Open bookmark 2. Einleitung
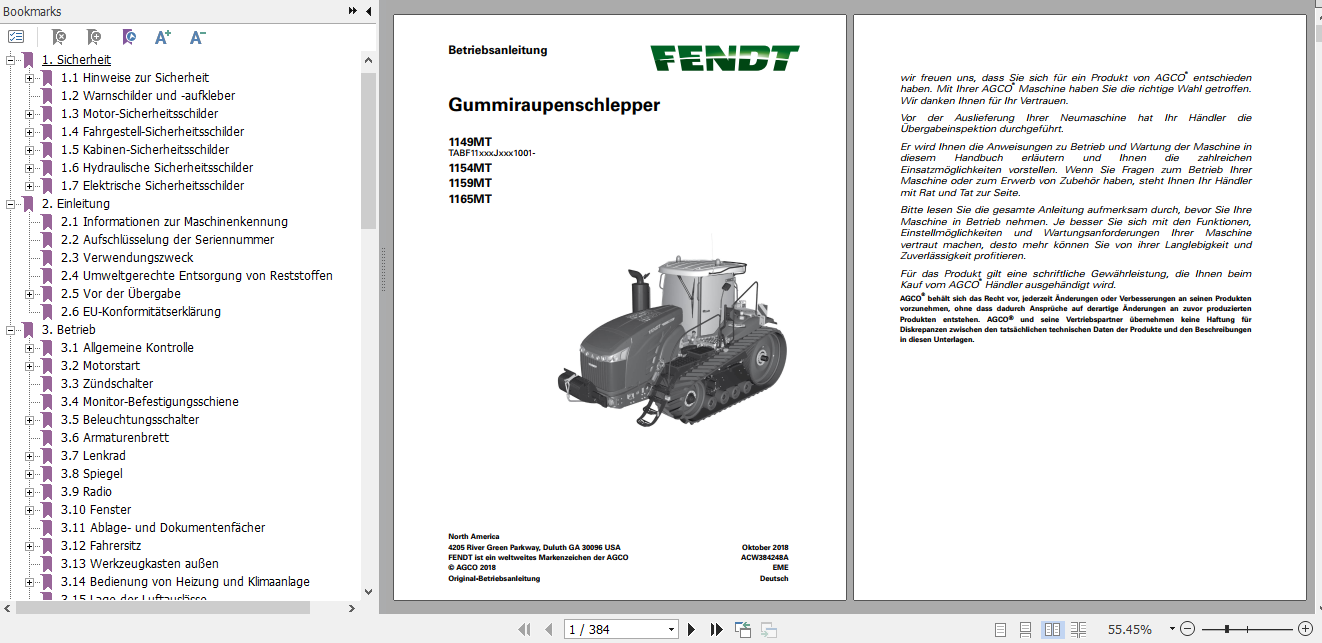This screenshot has width=1322, height=643. [x=76, y=203]
